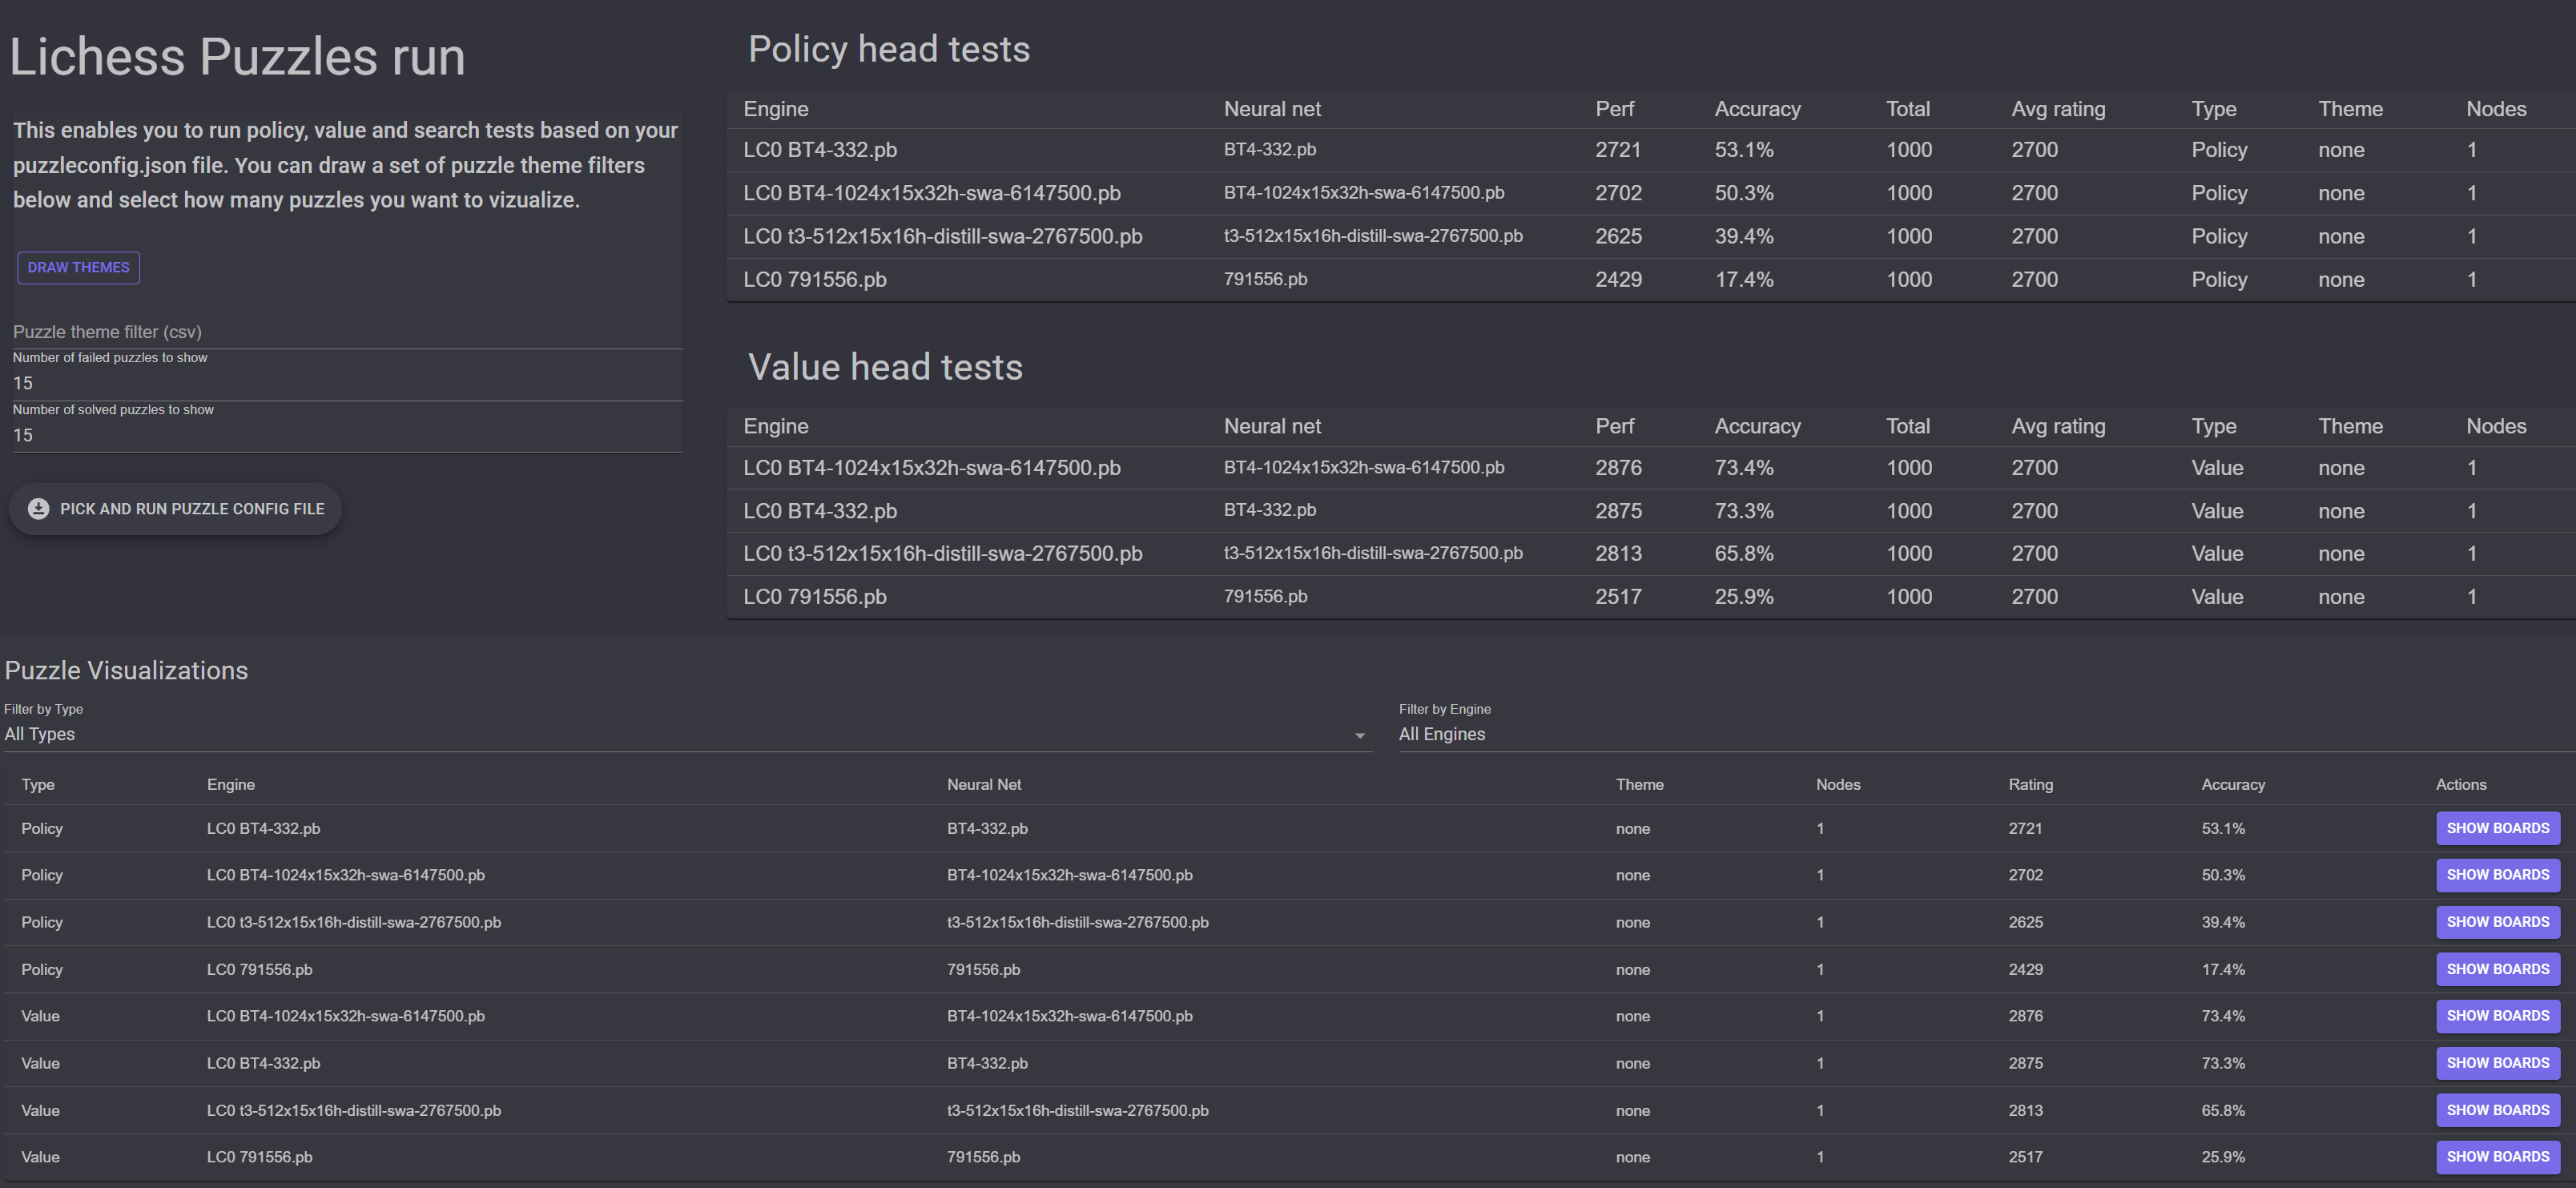This screenshot has height=1188, width=2576.
Task: Select the Accuracy column header in Policy tests
Action: click(x=1757, y=109)
